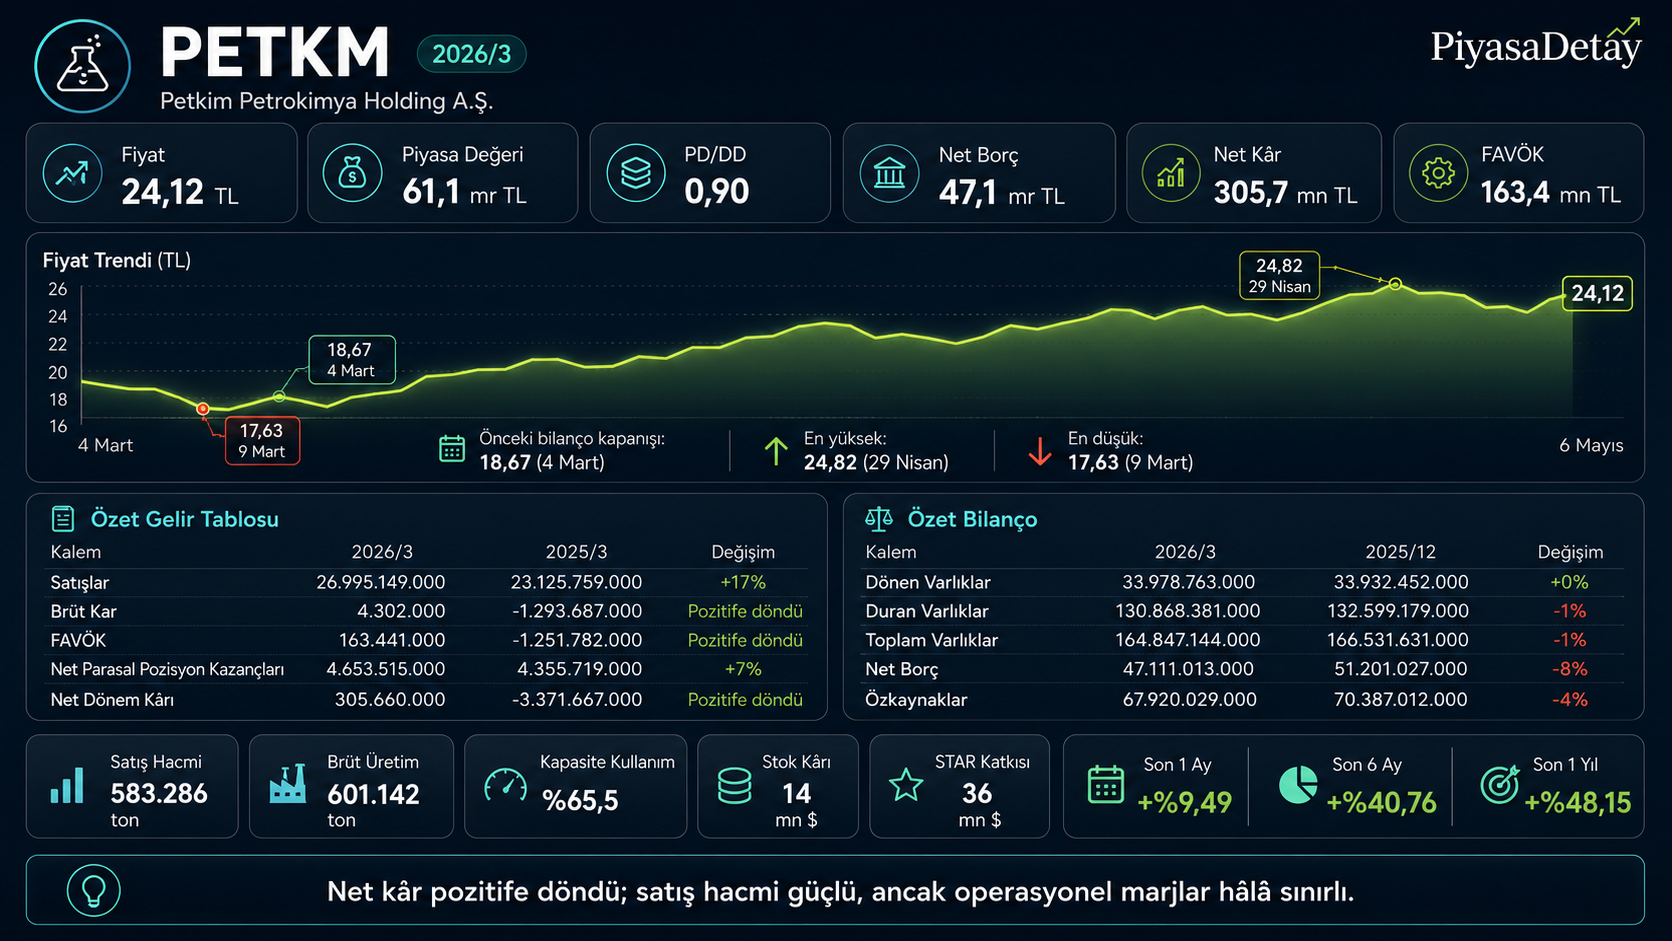The width and height of the screenshot is (1672, 941).
Task: Click the Net Kâr value 305,7 mn TL
Action: (1285, 192)
